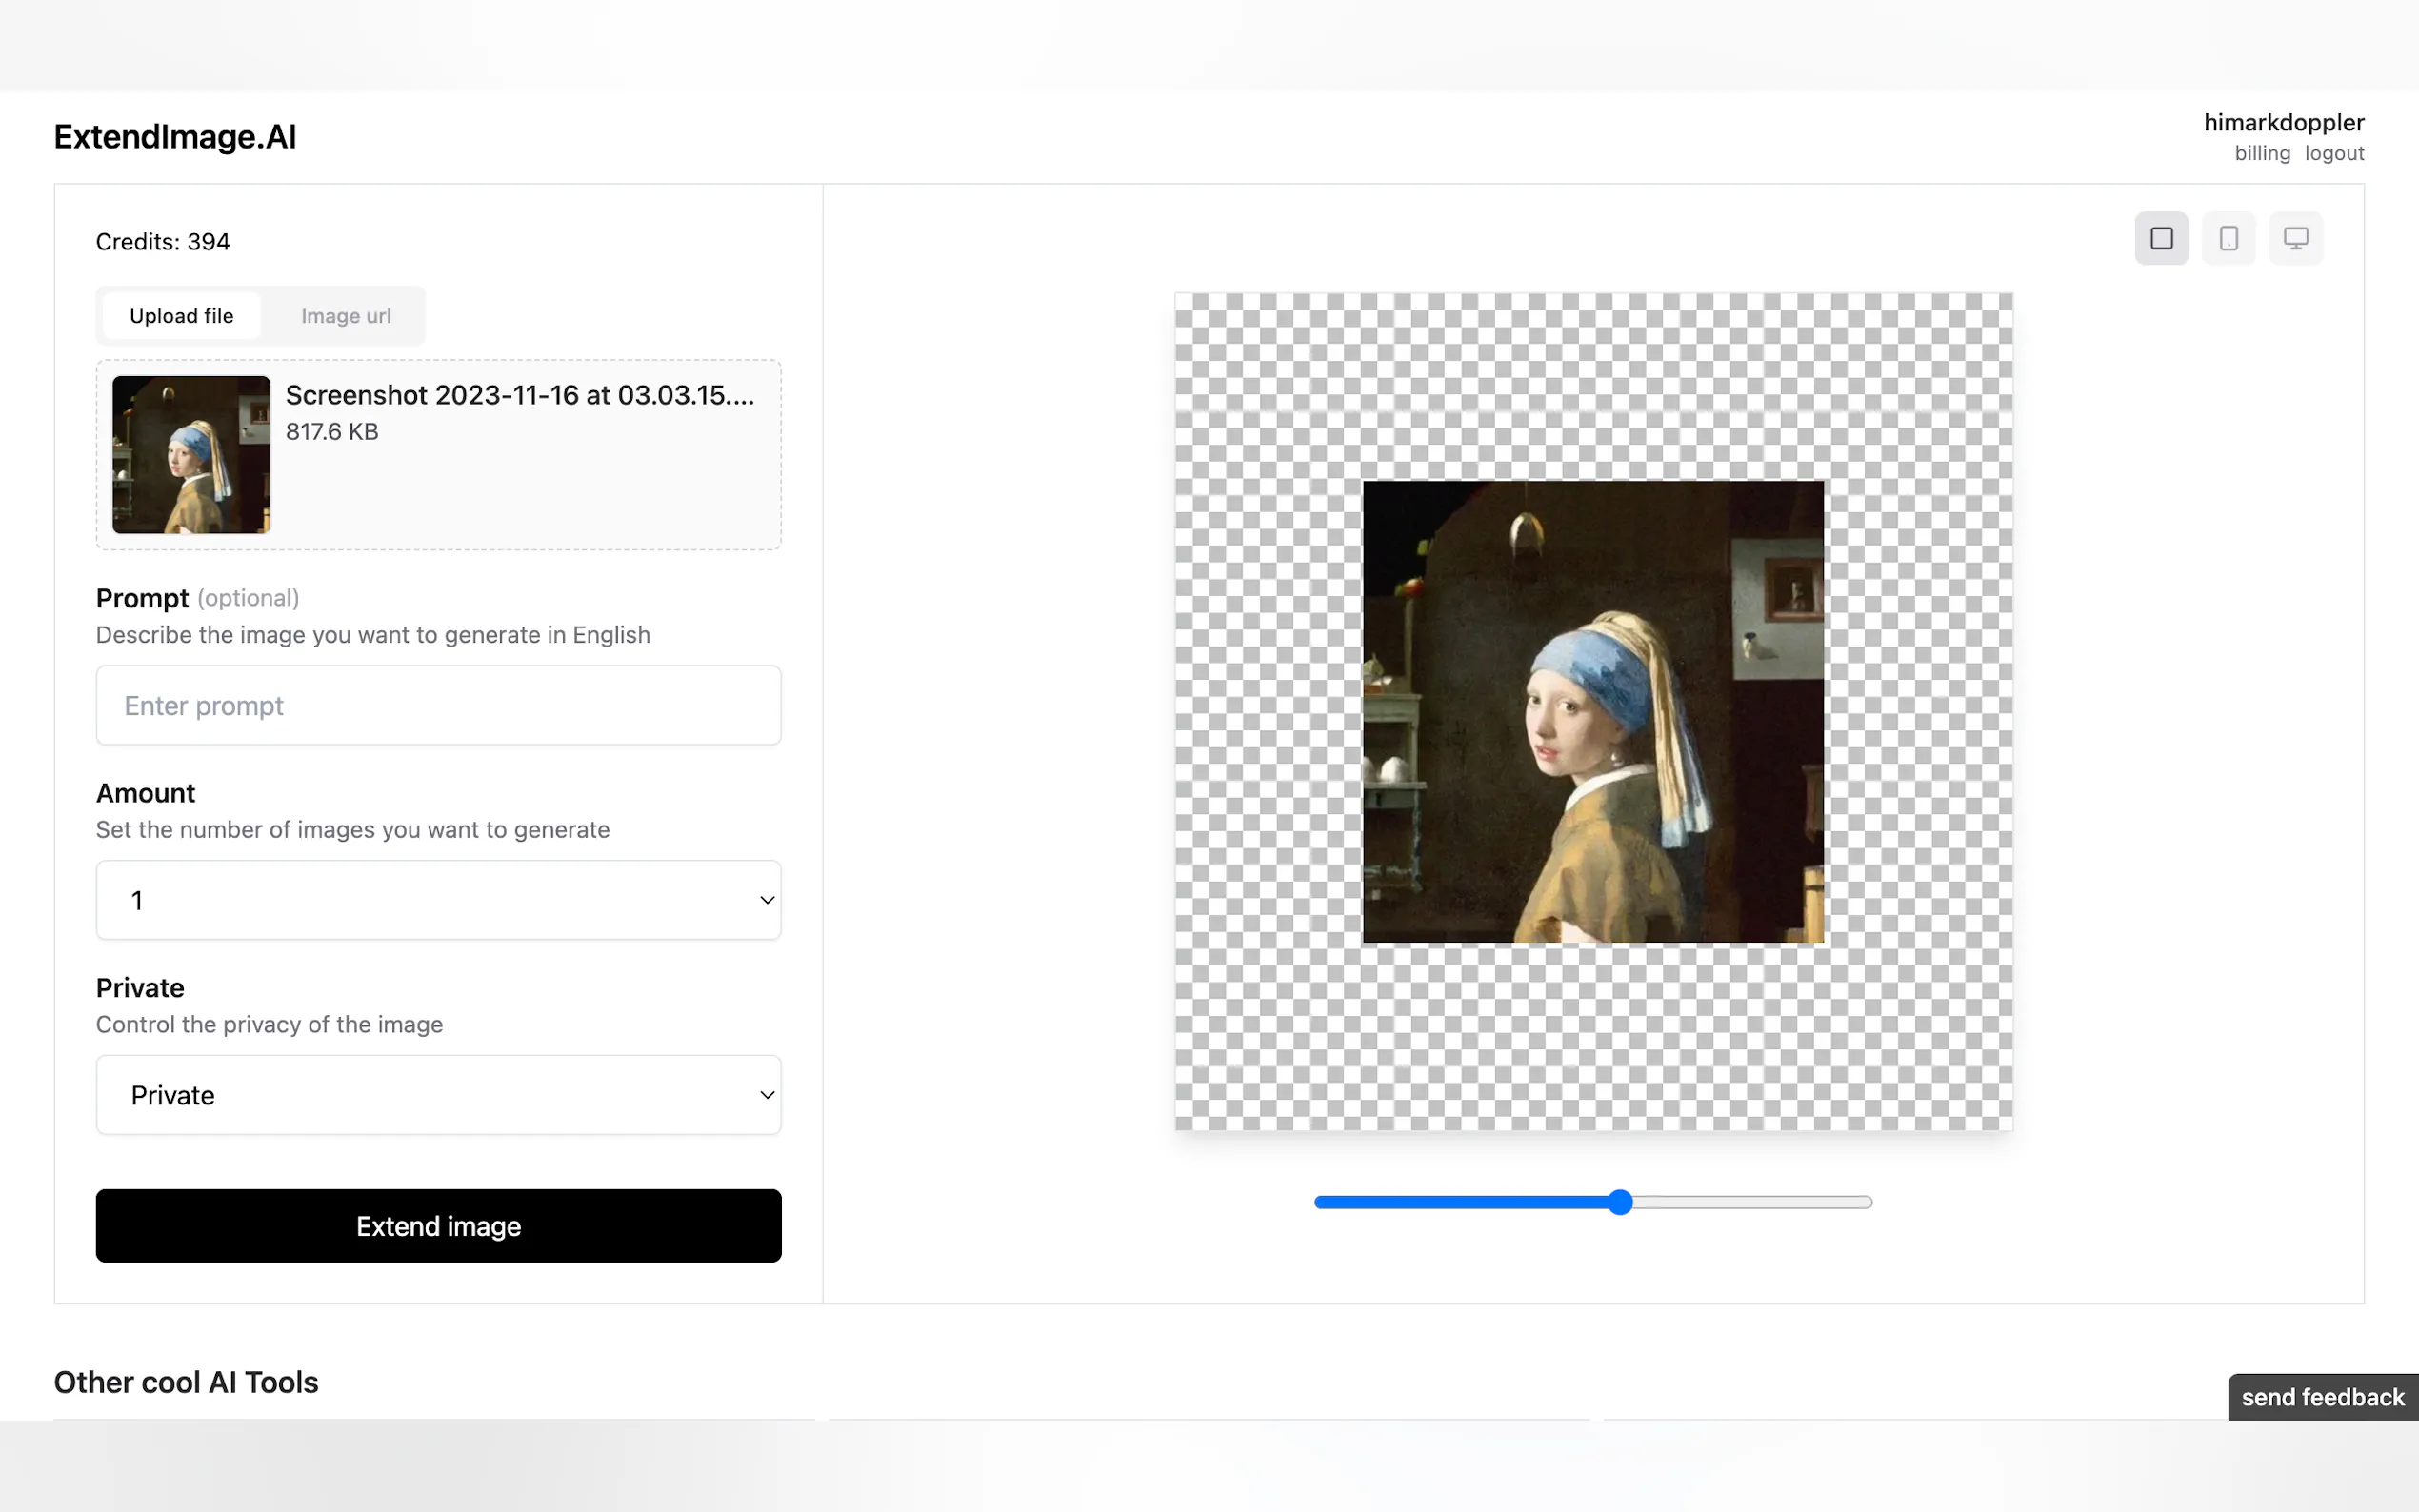Select the desktop monitor aspect ratio icon
2419x1512 pixels.
(2296, 238)
